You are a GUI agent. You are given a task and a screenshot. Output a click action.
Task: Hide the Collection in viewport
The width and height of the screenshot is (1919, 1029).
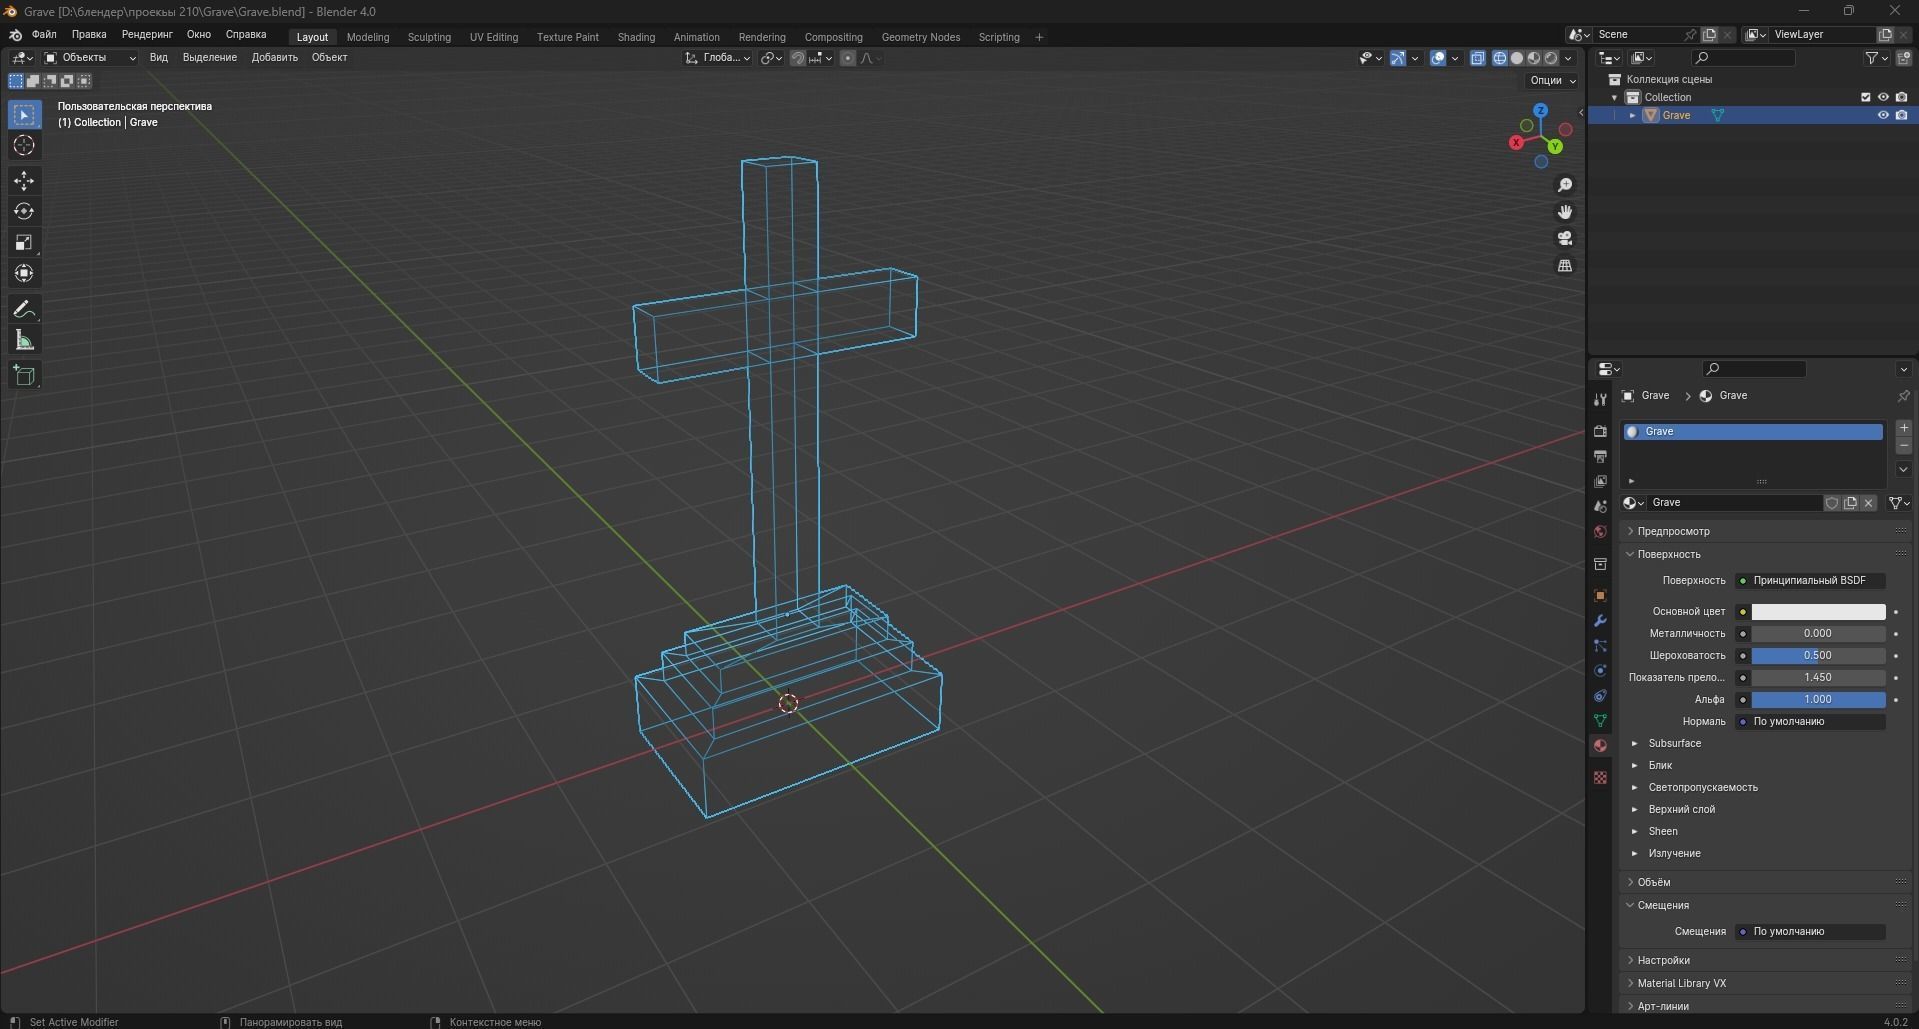[x=1883, y=97]
